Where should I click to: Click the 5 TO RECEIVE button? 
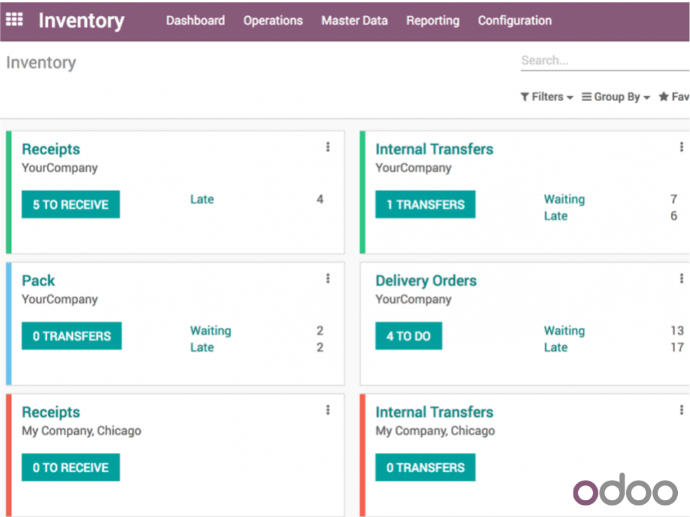[71, 205]
